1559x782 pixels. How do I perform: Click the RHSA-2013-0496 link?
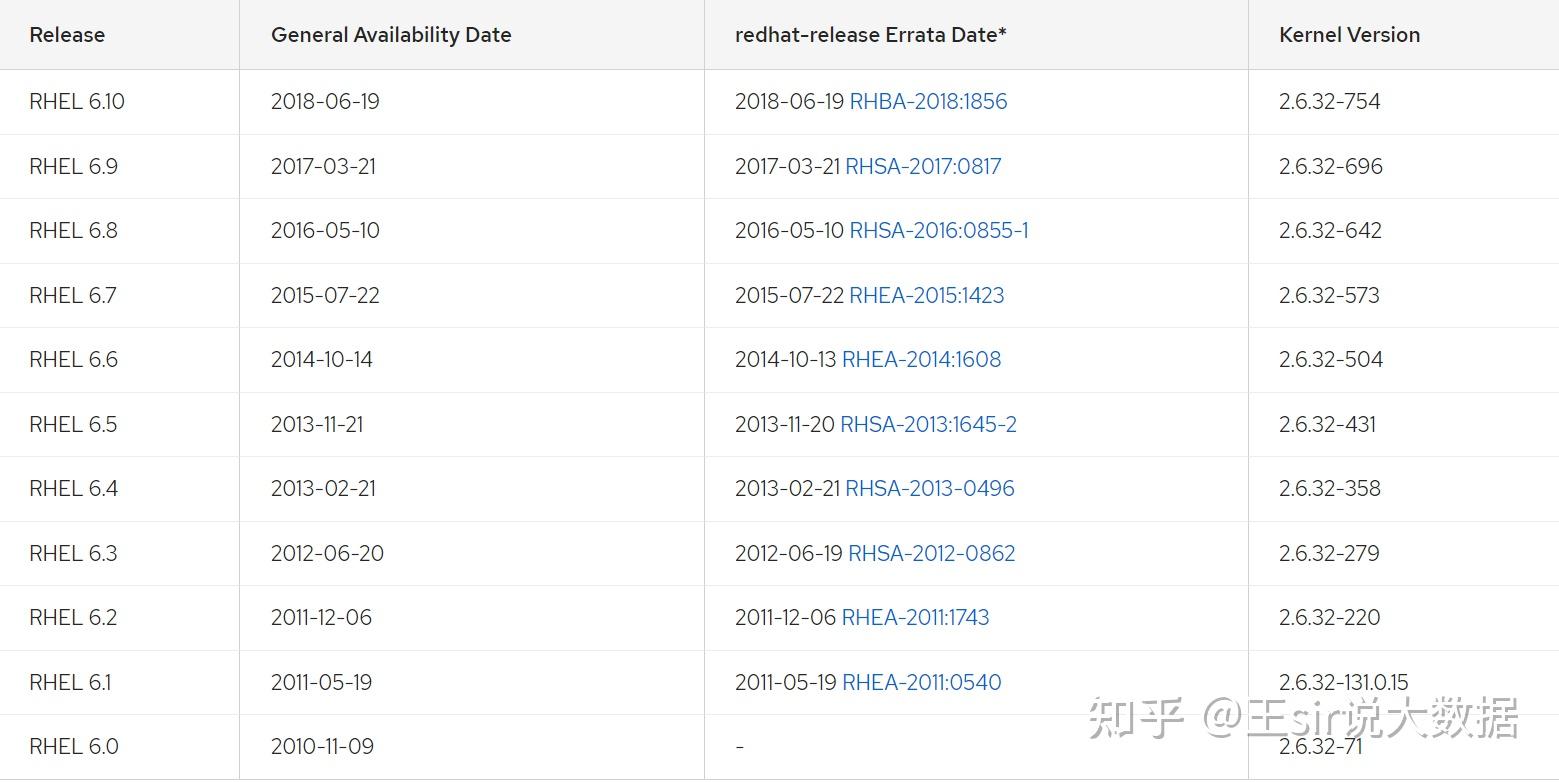pyautogui.click(x=929, y=488)
